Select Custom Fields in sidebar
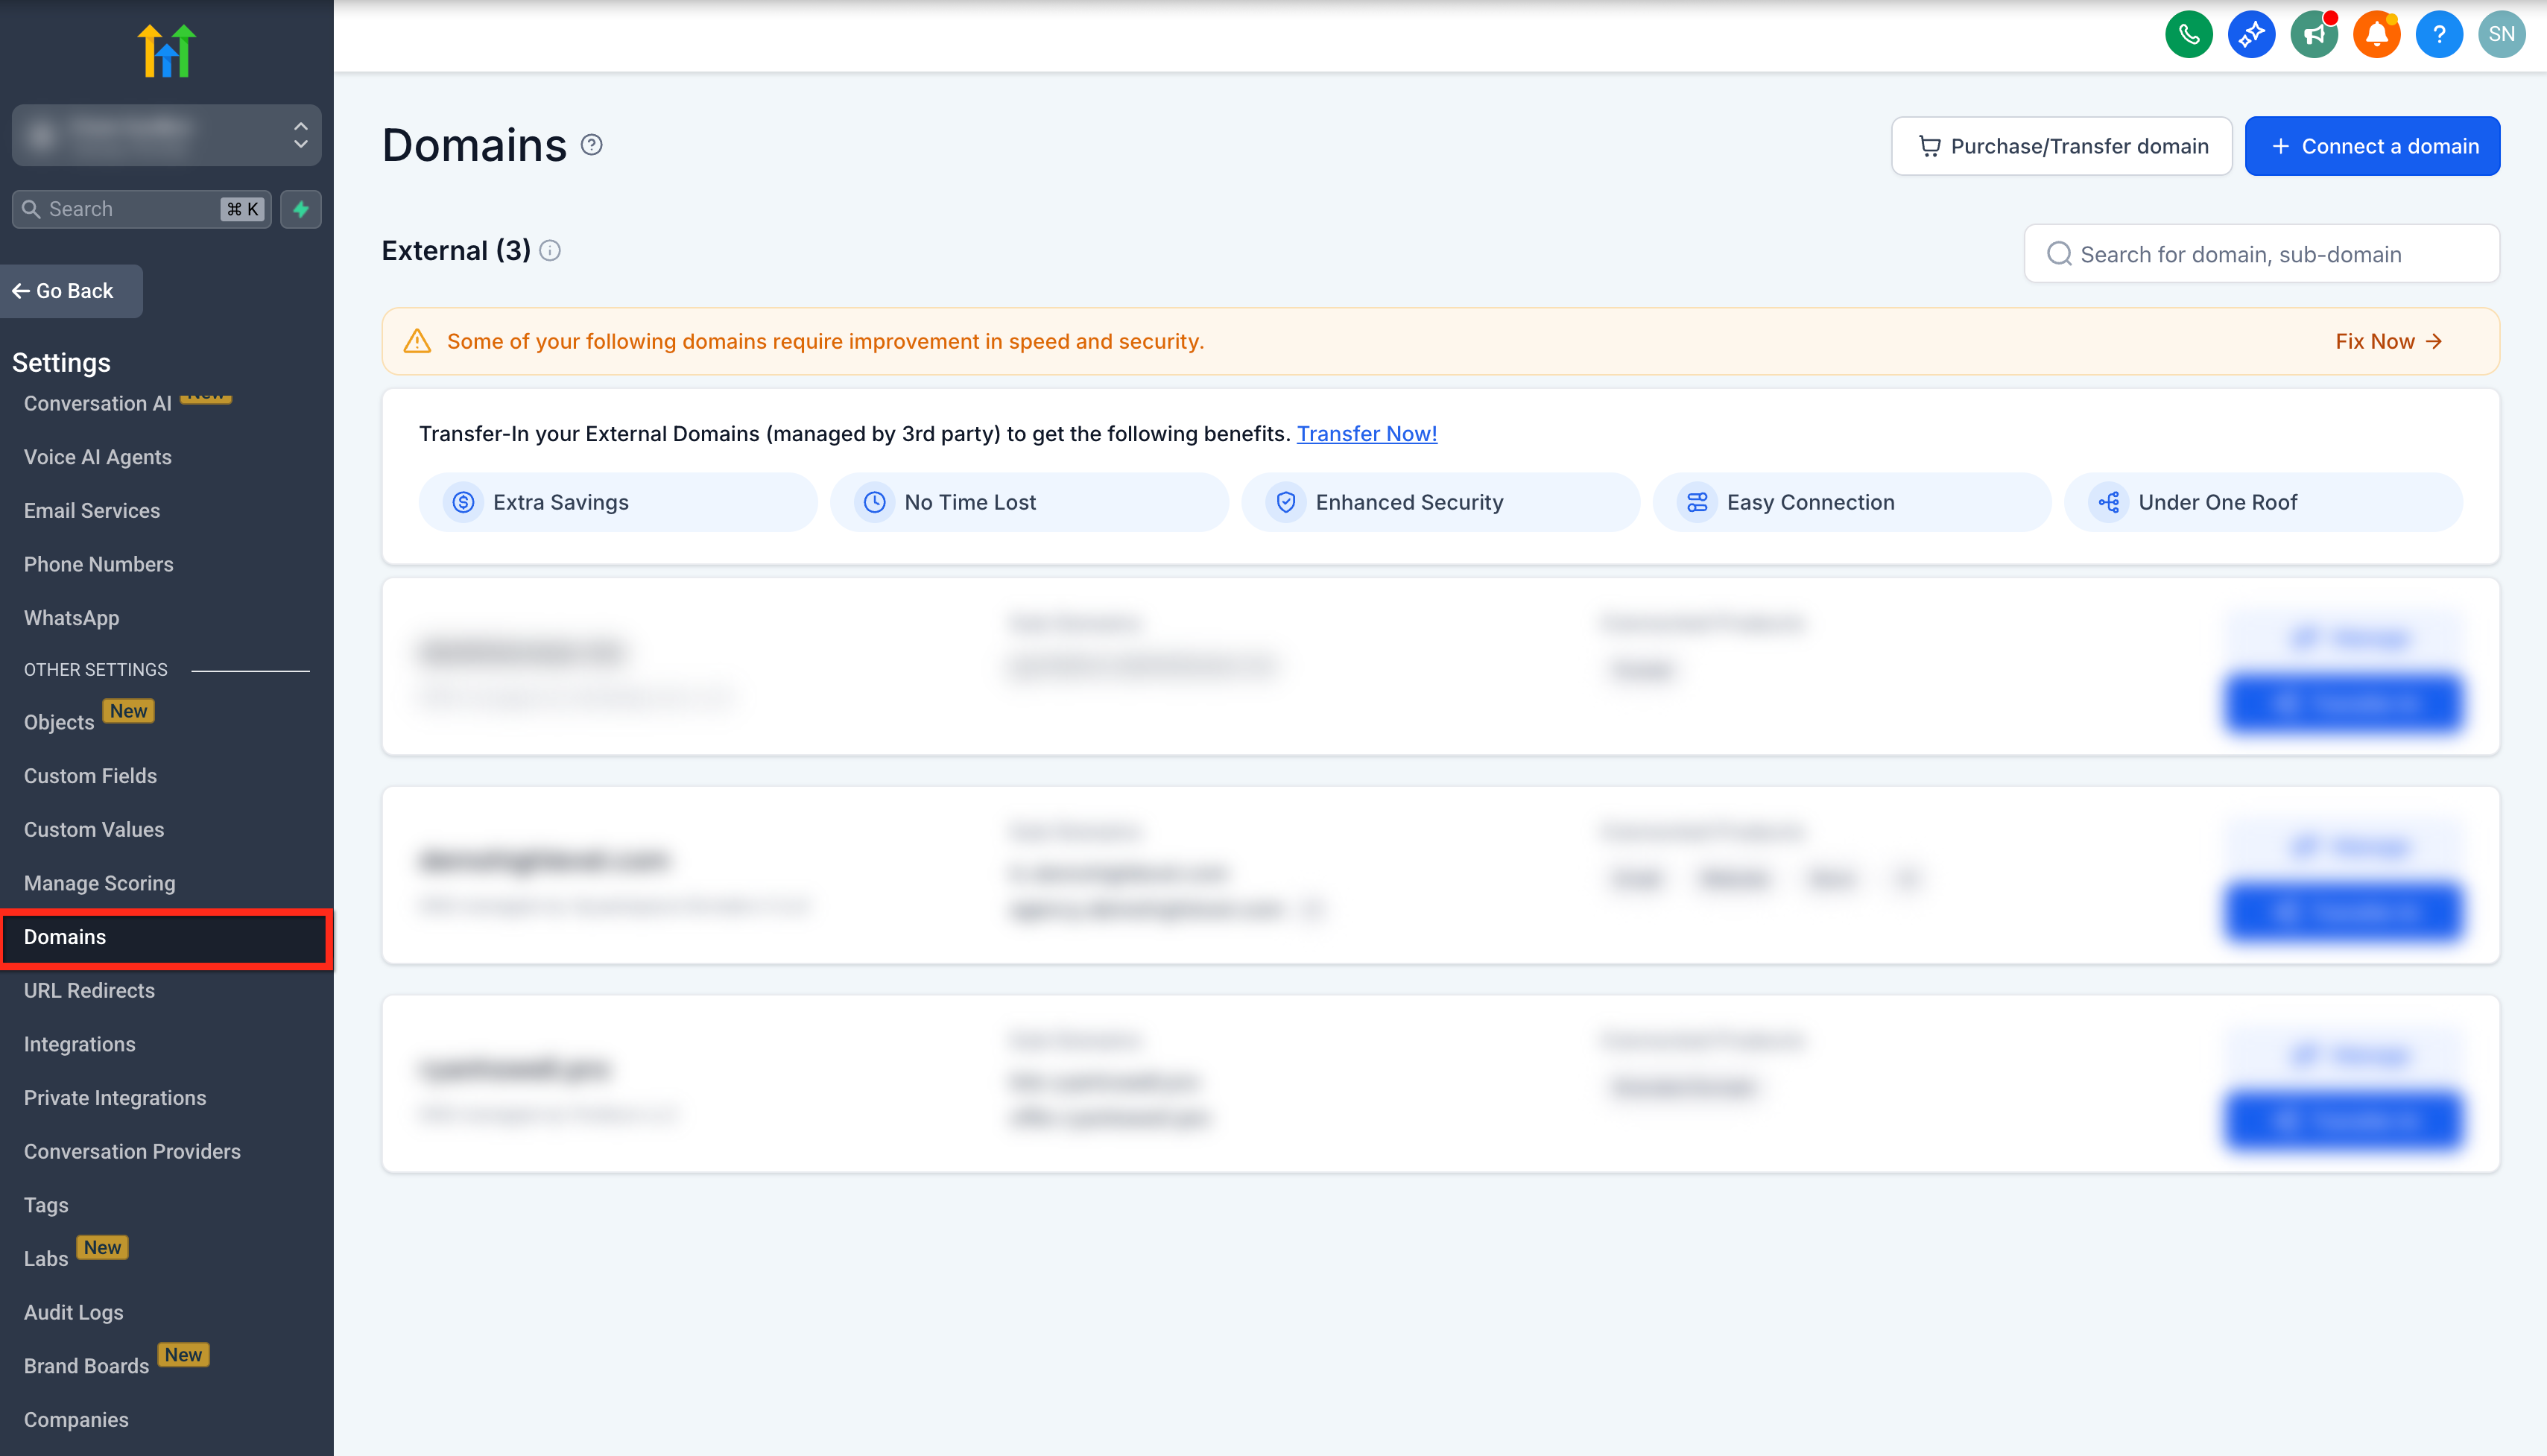The height and width of the screenshot is (1456, 2547). point(90,776)
